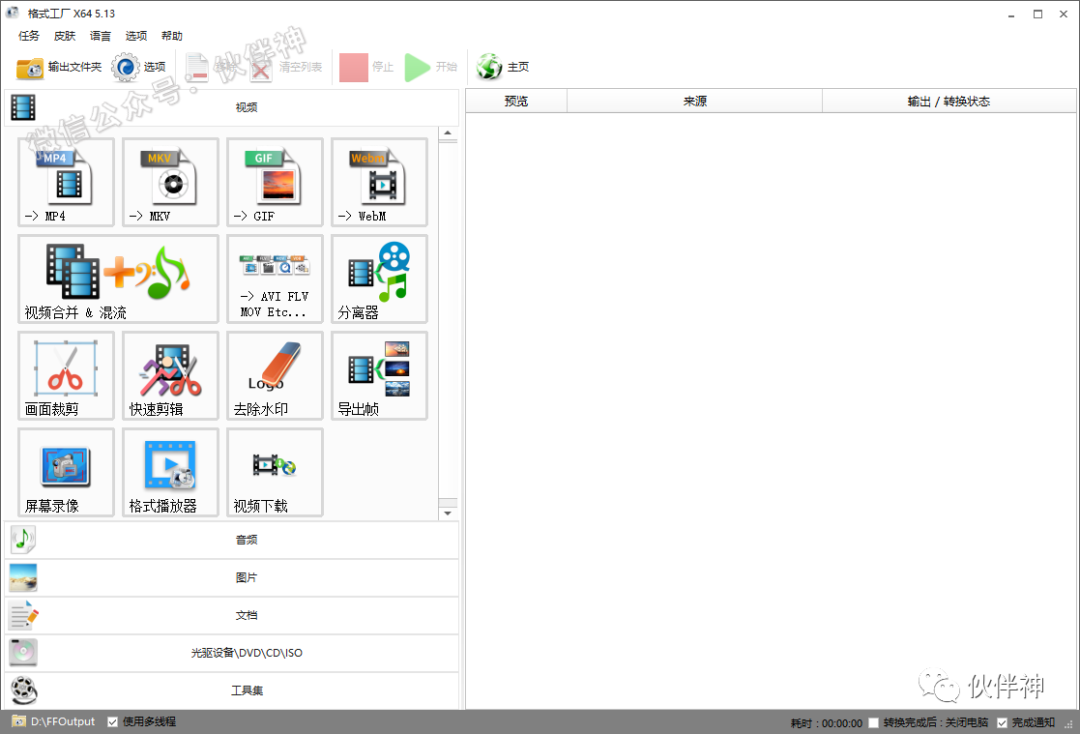Choose the GIF conversion icon
Image resolution: width=1080 pixels, height=734 pixels.
(x=275, y=182)
